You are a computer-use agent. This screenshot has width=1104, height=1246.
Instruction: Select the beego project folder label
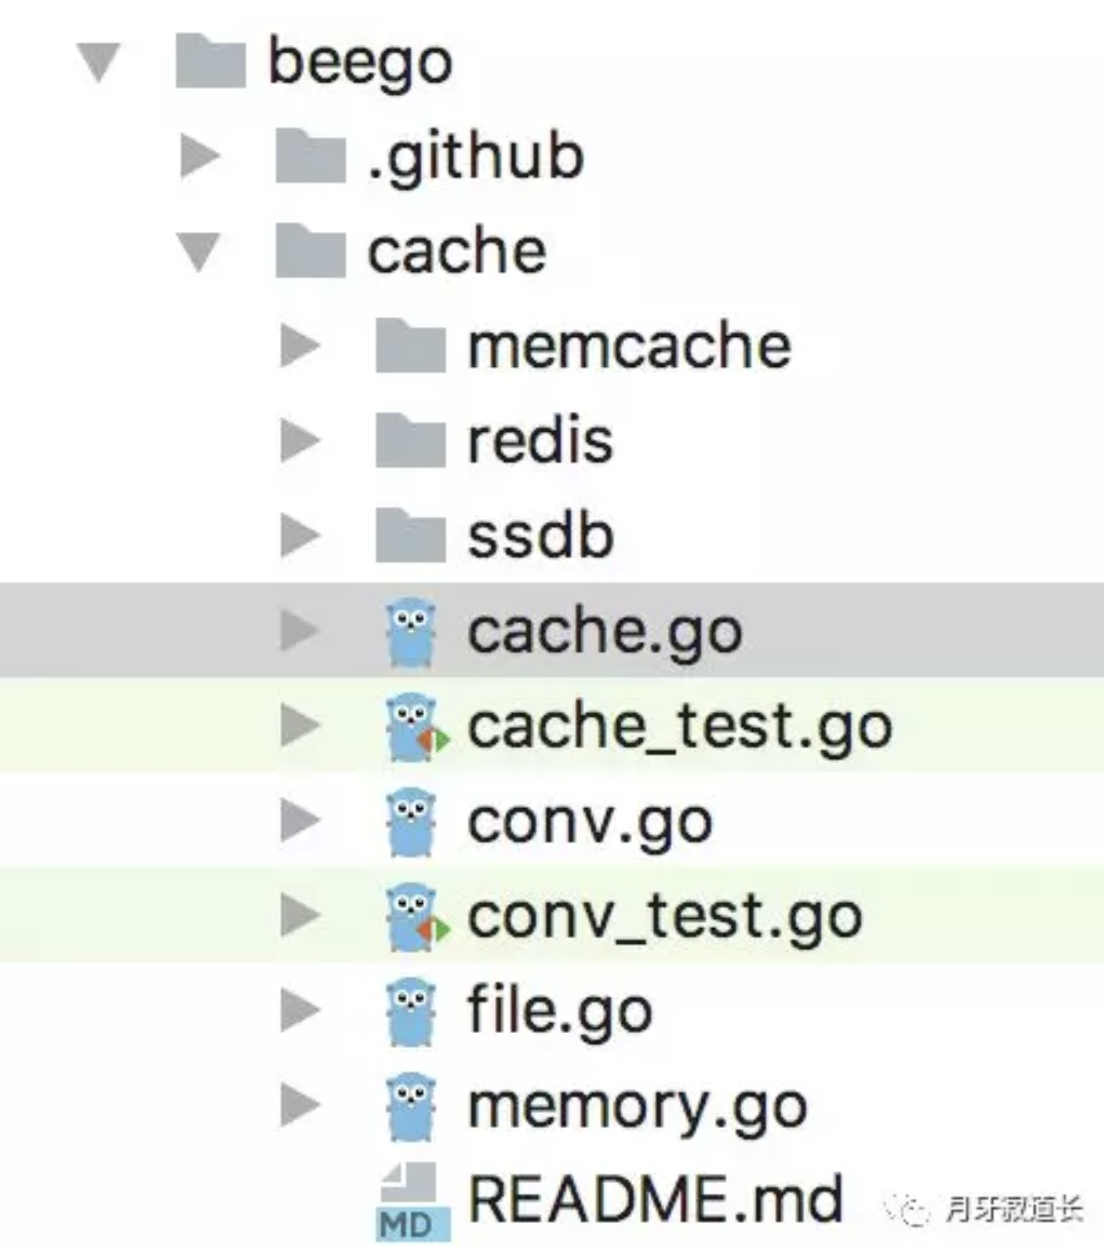(x=360, y=63)
